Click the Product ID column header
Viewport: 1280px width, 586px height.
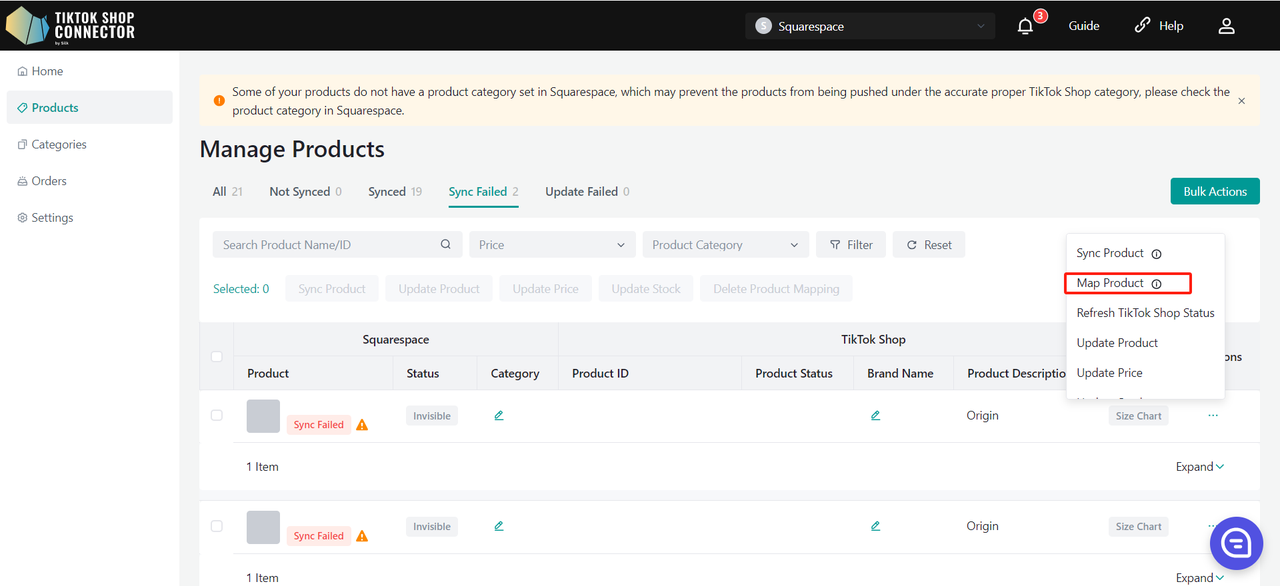600,373
